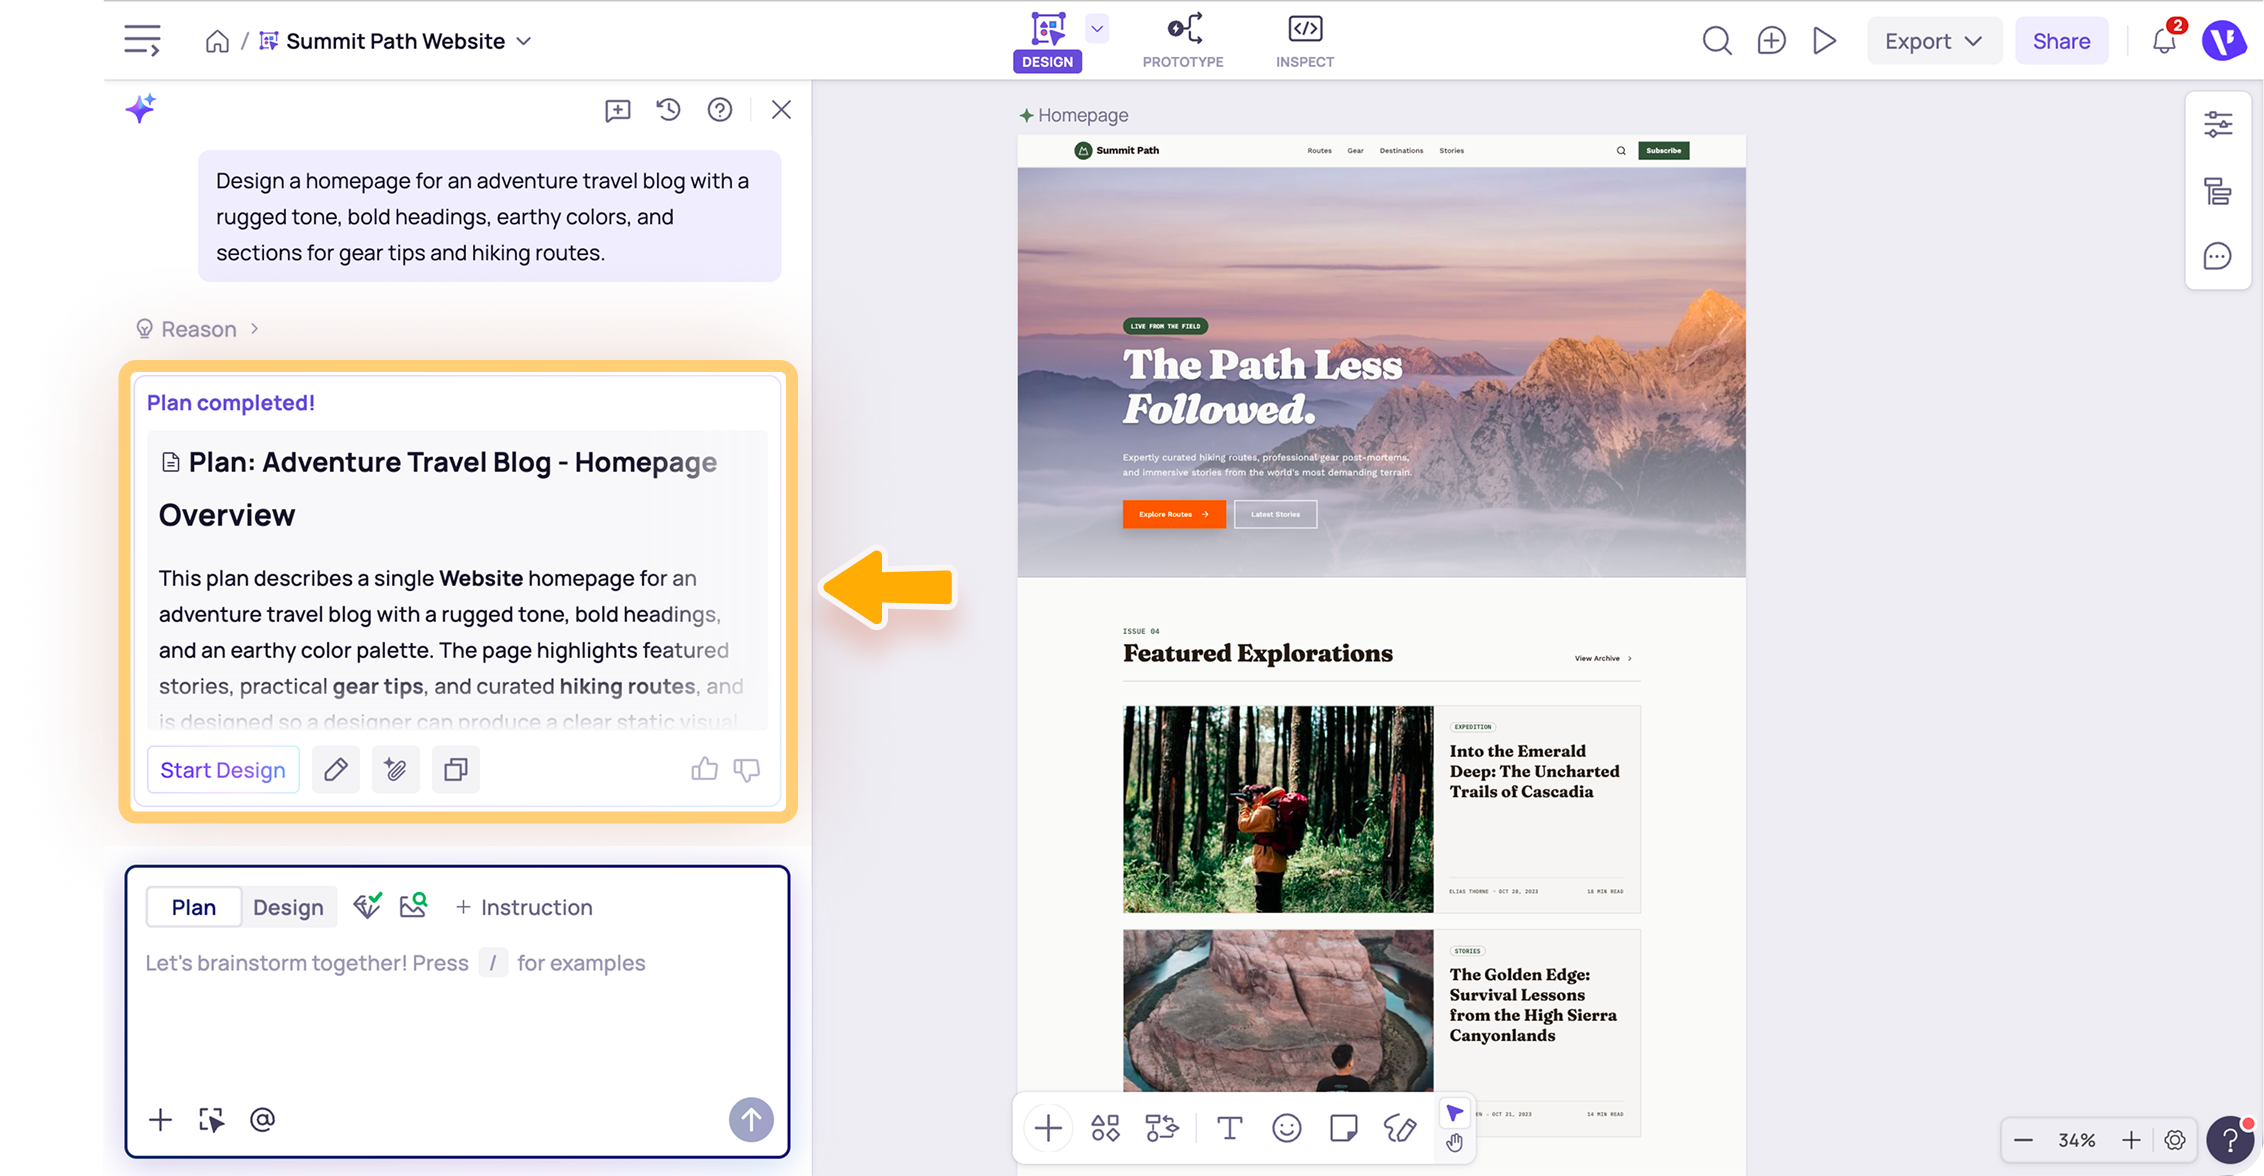Select the Plan mode toggle
2264x1176 pixels.
click(x=193, y=907)
